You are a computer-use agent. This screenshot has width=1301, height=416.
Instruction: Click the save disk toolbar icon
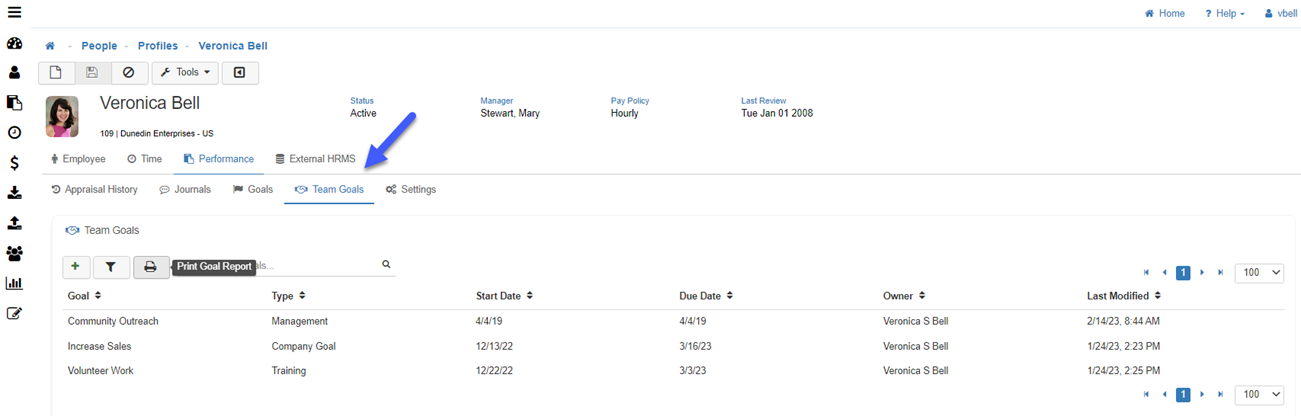click(92, 73)
